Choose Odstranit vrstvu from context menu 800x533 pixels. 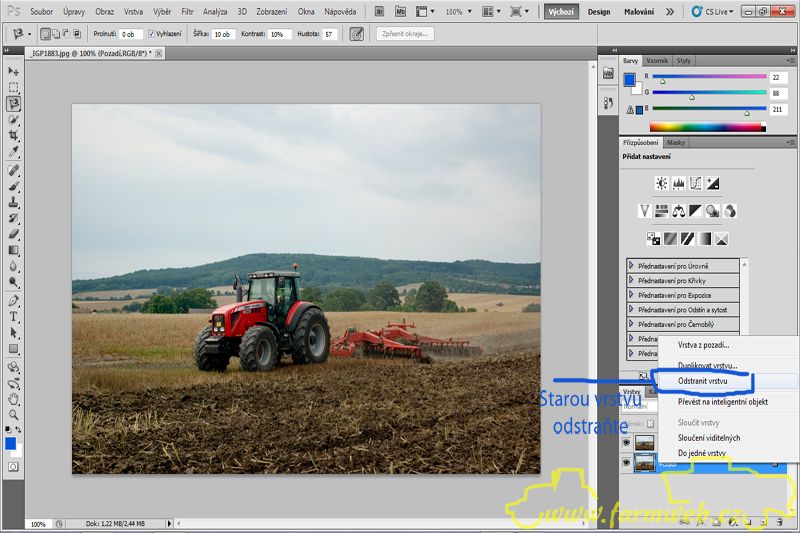(x=703, y=382)
